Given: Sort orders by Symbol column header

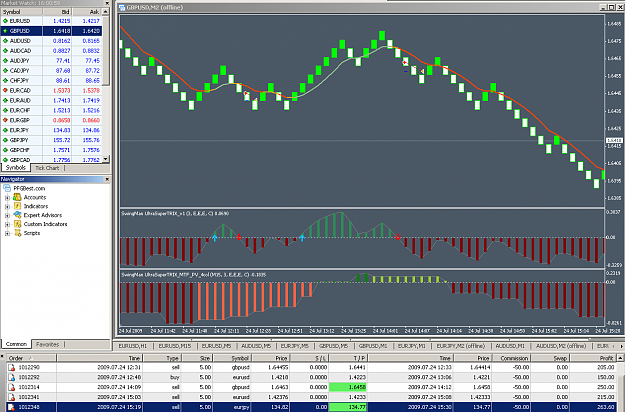Looking at the screenshot, I should (x=232, y=358).
